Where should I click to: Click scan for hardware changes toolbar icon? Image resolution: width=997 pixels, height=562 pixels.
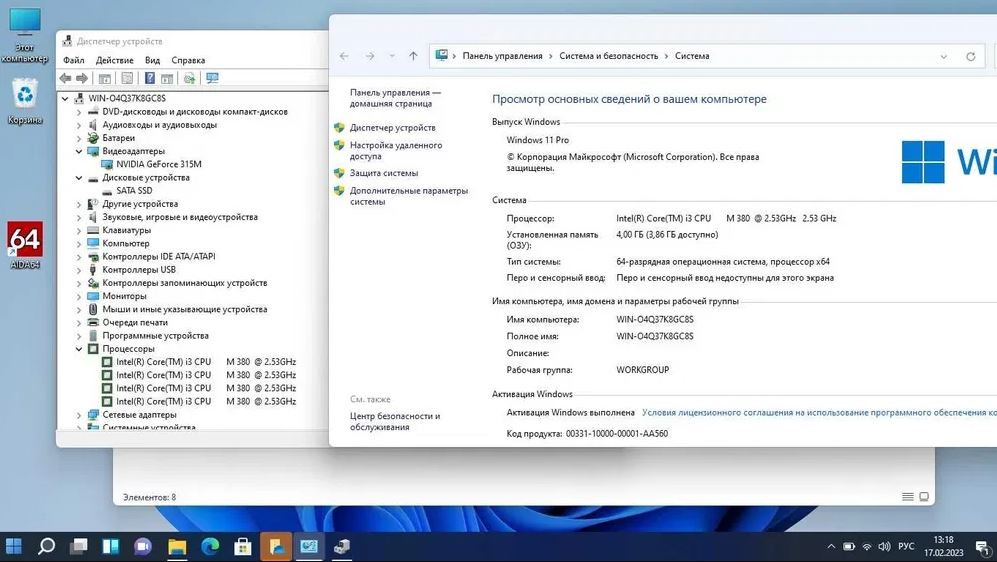(x=212, y=78)
